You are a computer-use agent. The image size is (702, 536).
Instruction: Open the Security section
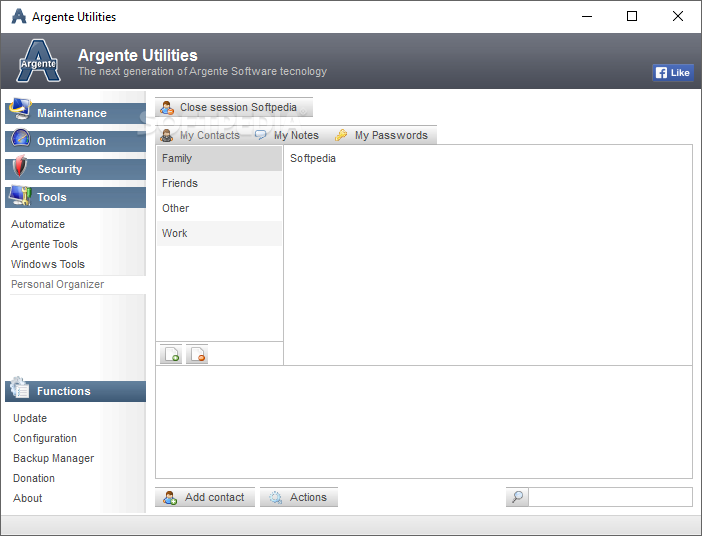pyautogui.click(x=75, y=169)
